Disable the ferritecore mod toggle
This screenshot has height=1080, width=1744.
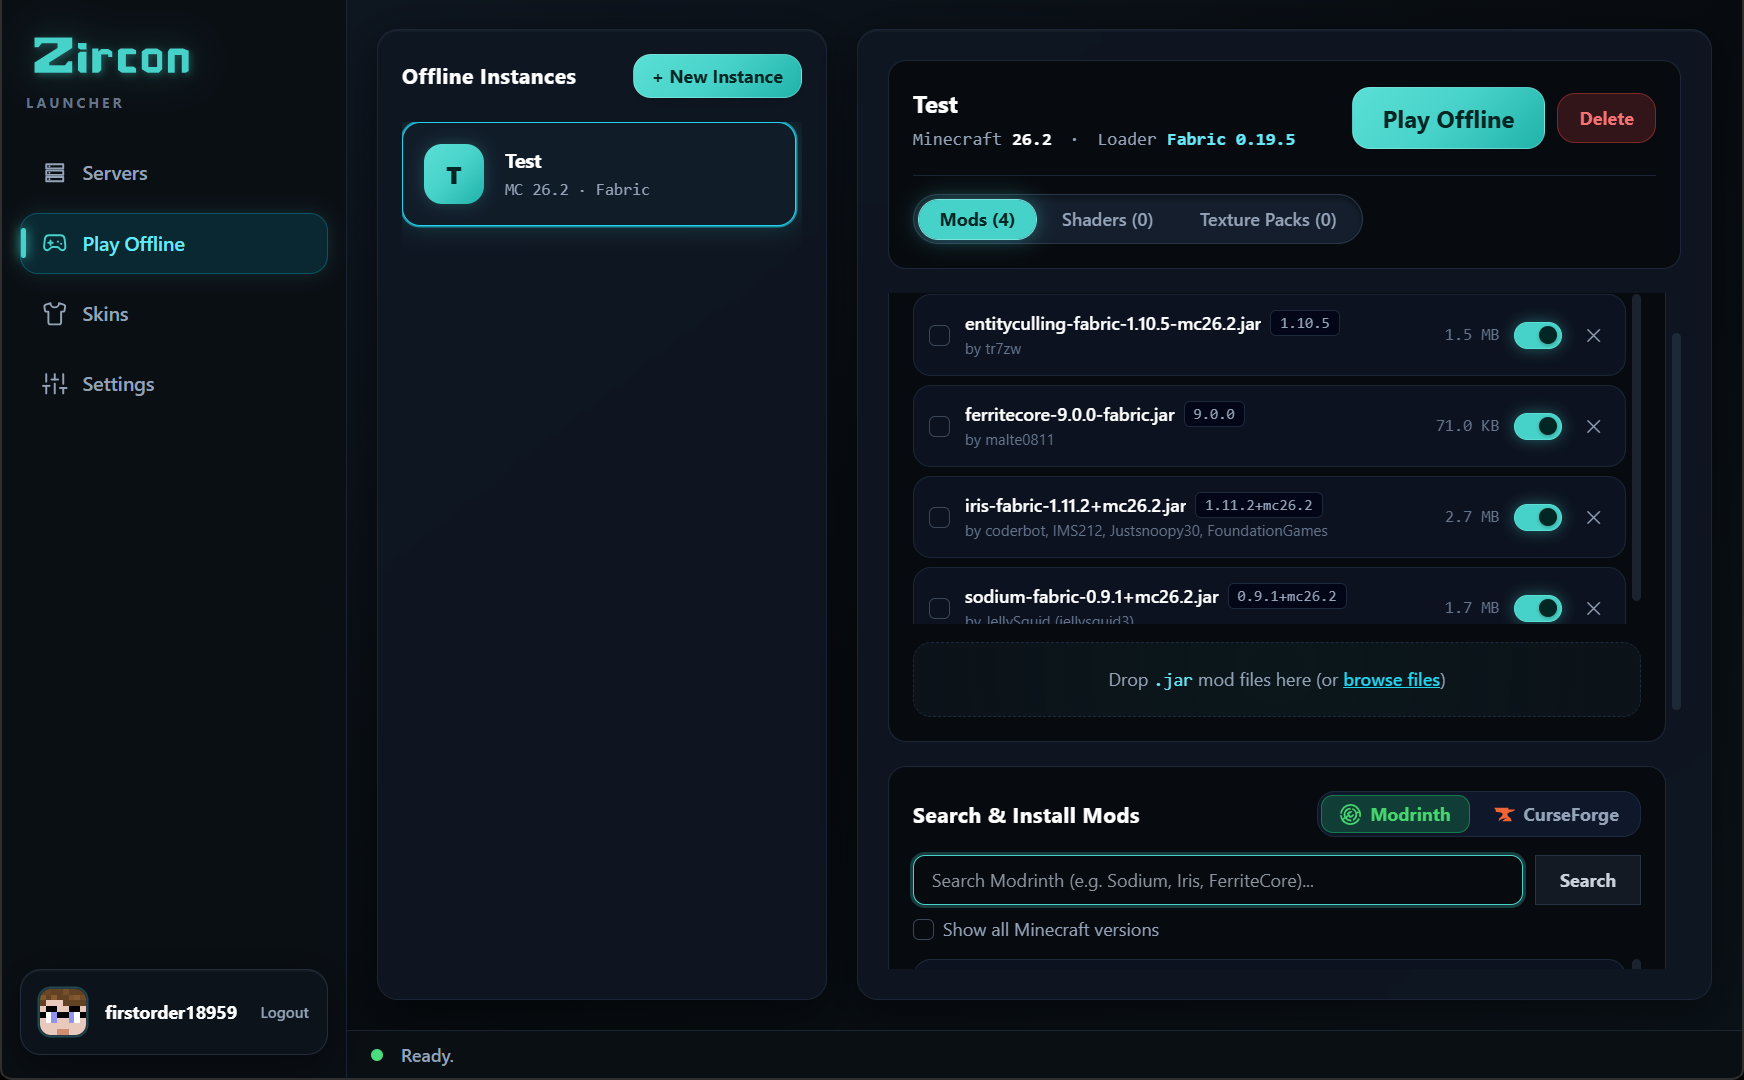click(x=1538, y=426)
